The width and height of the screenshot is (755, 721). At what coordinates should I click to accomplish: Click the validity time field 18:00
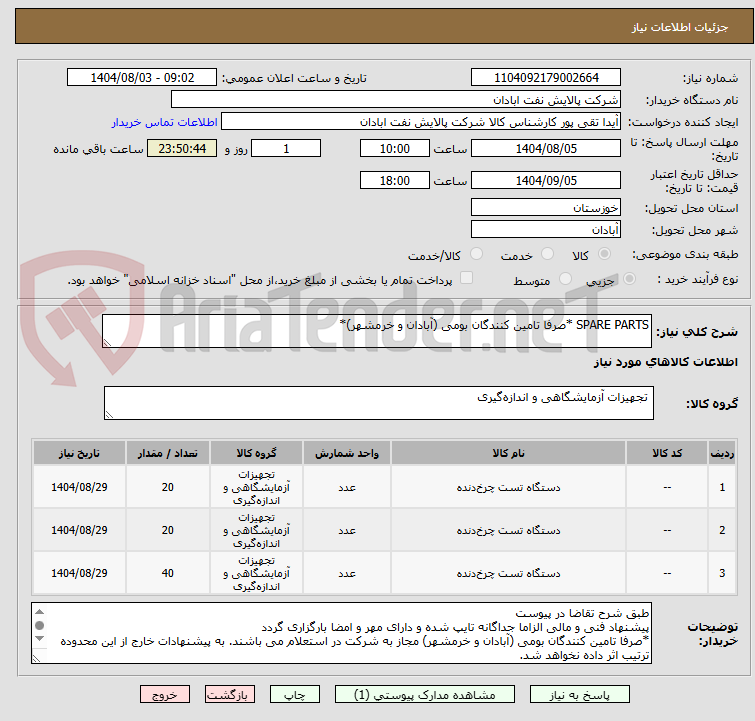[395, 180]
